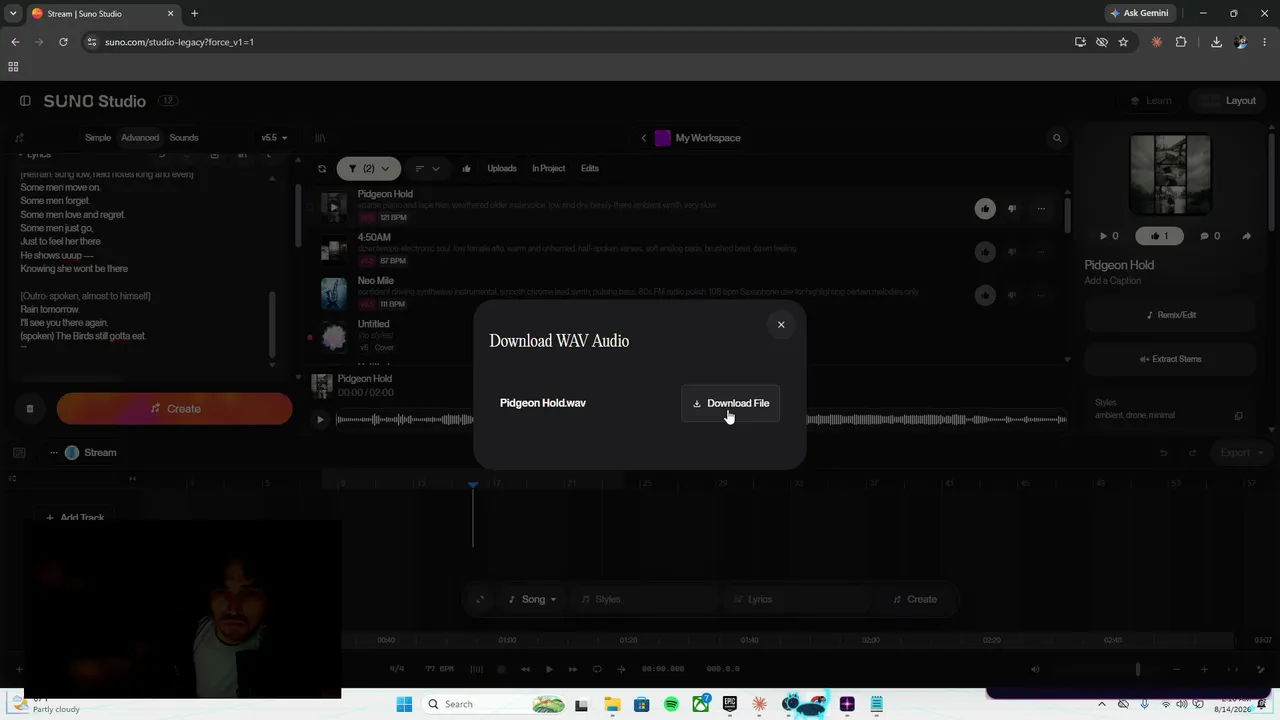The image size is (1280, 720).
Task: Select the 4:50AM song thumbnail
Action: (x=334, y=249)
